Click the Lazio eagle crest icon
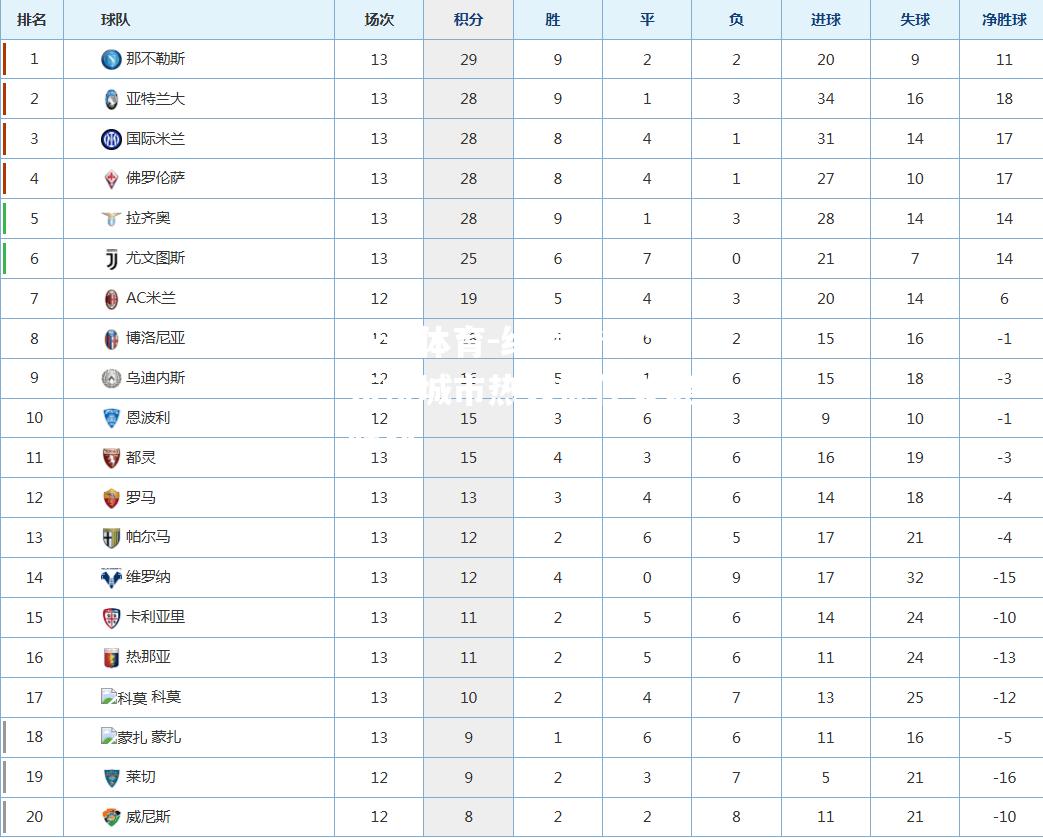 tap(111, 219)
